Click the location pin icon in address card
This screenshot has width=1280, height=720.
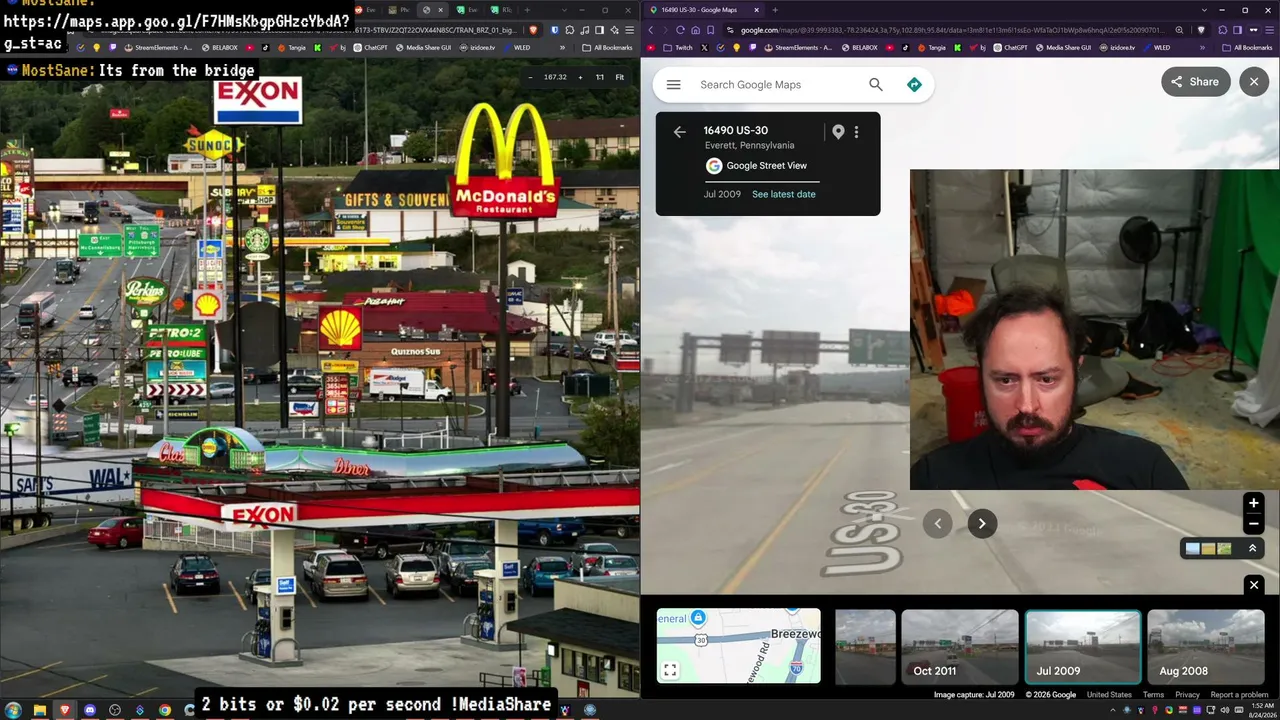[838, 132]
